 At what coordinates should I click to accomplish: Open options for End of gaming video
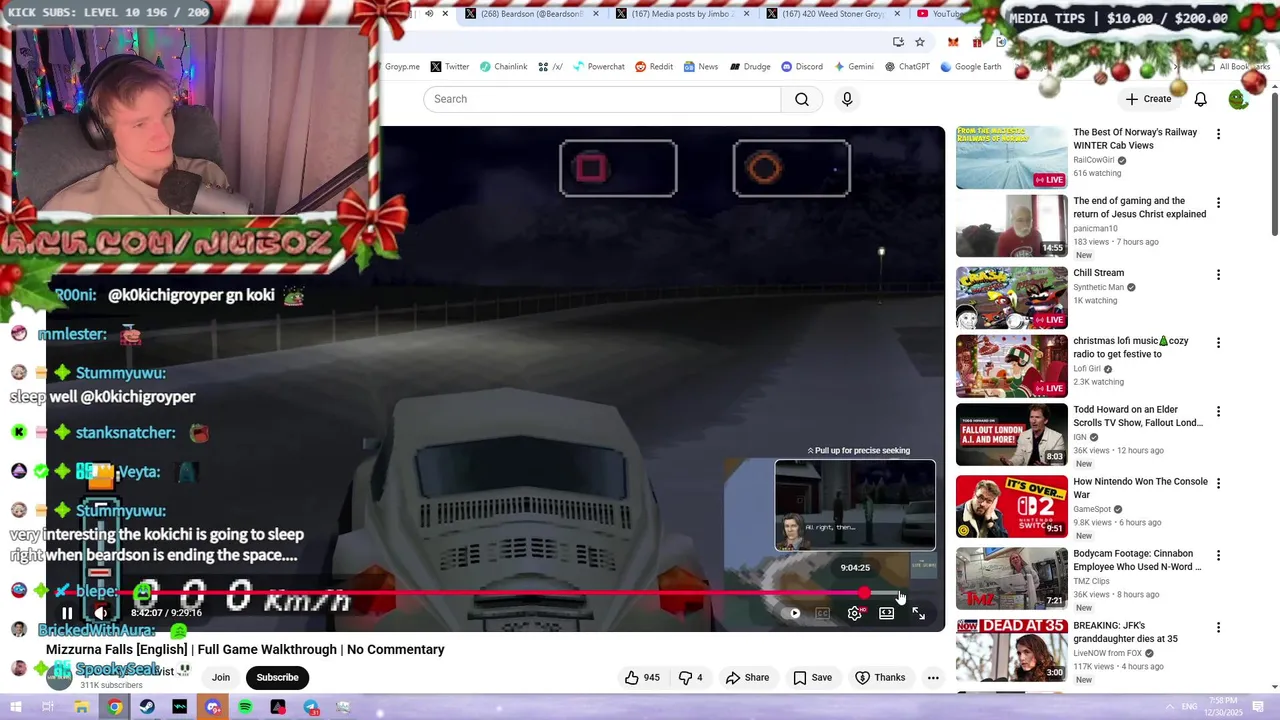(x=1218, y=203)
